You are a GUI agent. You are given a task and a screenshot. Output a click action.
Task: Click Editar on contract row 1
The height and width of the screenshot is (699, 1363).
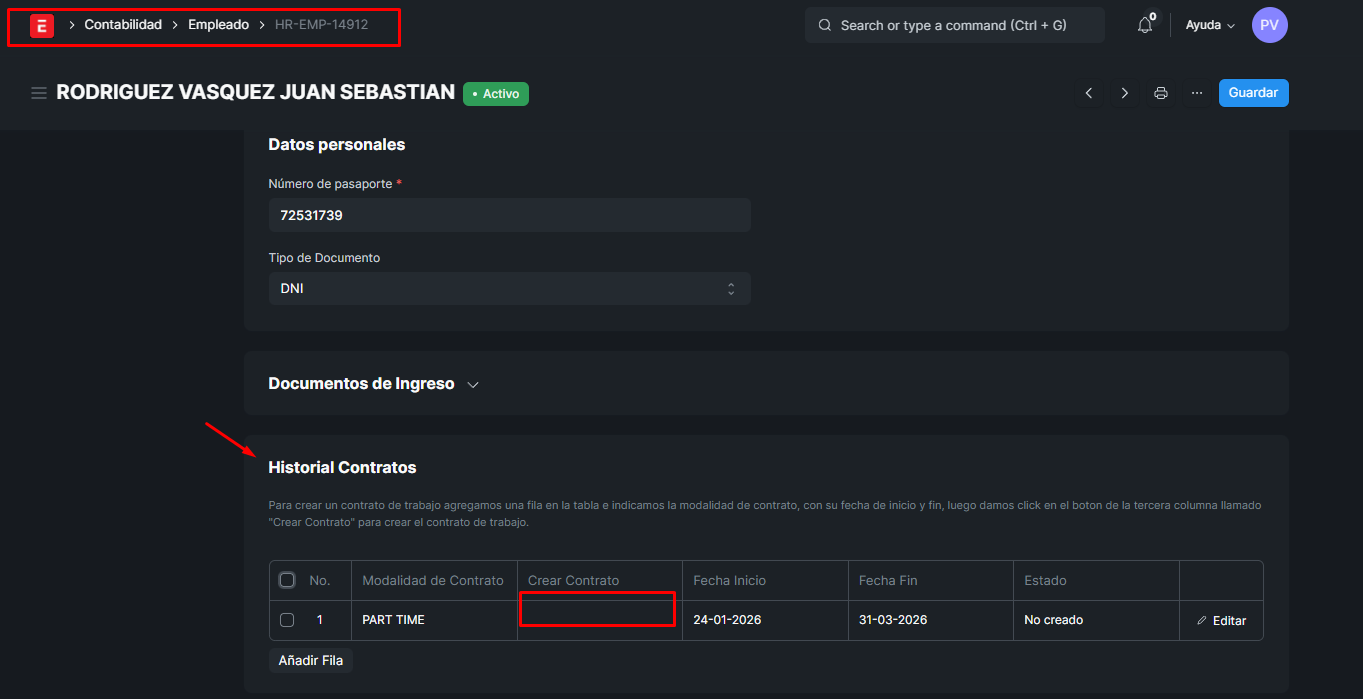coord(1222,621)
